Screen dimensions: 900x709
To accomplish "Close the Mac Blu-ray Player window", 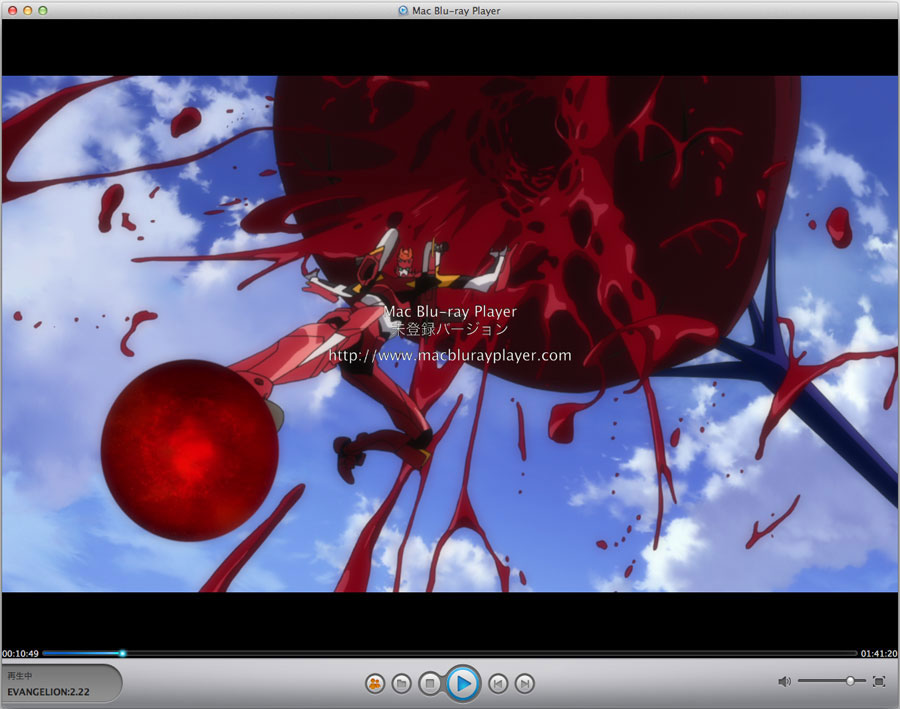I will tap(12, 10).
